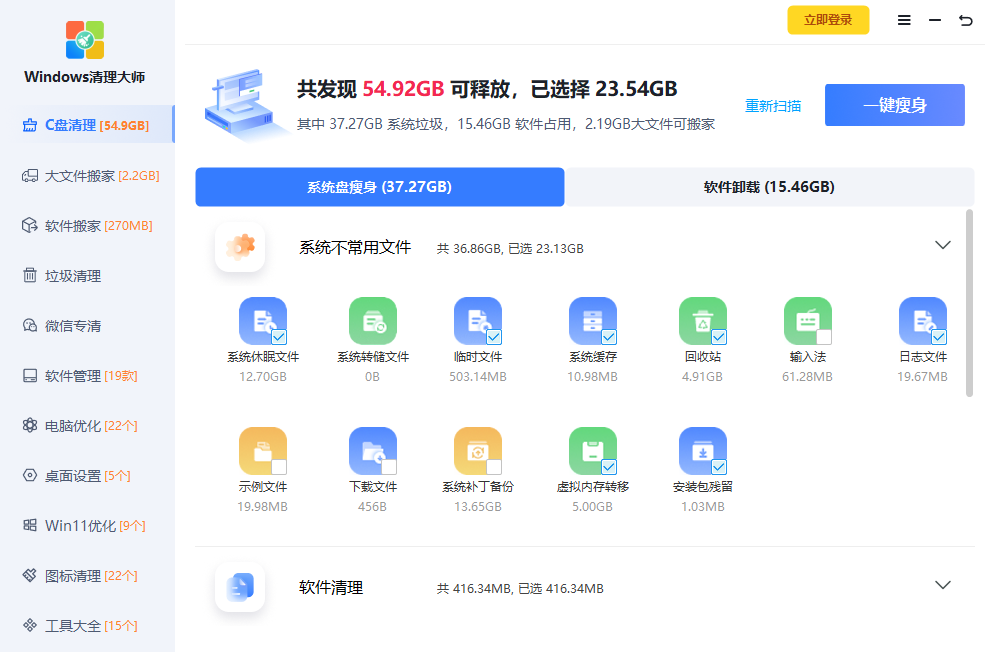Uncheck the 安装包残留 checkbox
The width and height of the screenshot is (991, 652).
click(719, 467)
